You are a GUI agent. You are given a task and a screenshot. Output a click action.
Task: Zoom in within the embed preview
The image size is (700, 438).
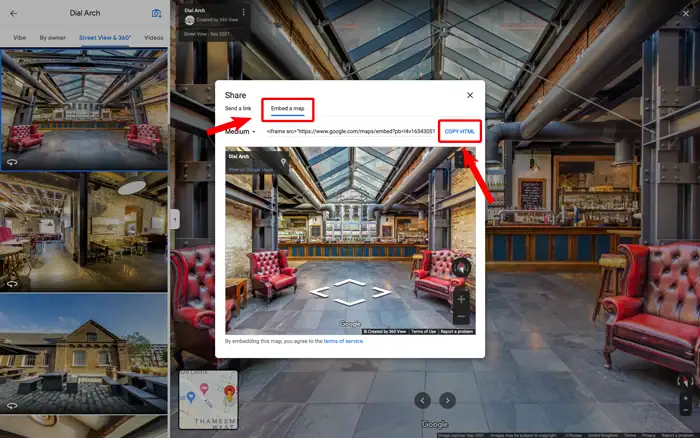461,297
